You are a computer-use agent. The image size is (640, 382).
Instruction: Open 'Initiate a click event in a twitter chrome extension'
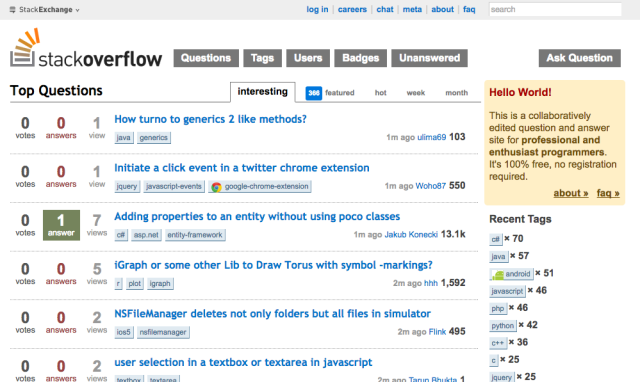242,168
